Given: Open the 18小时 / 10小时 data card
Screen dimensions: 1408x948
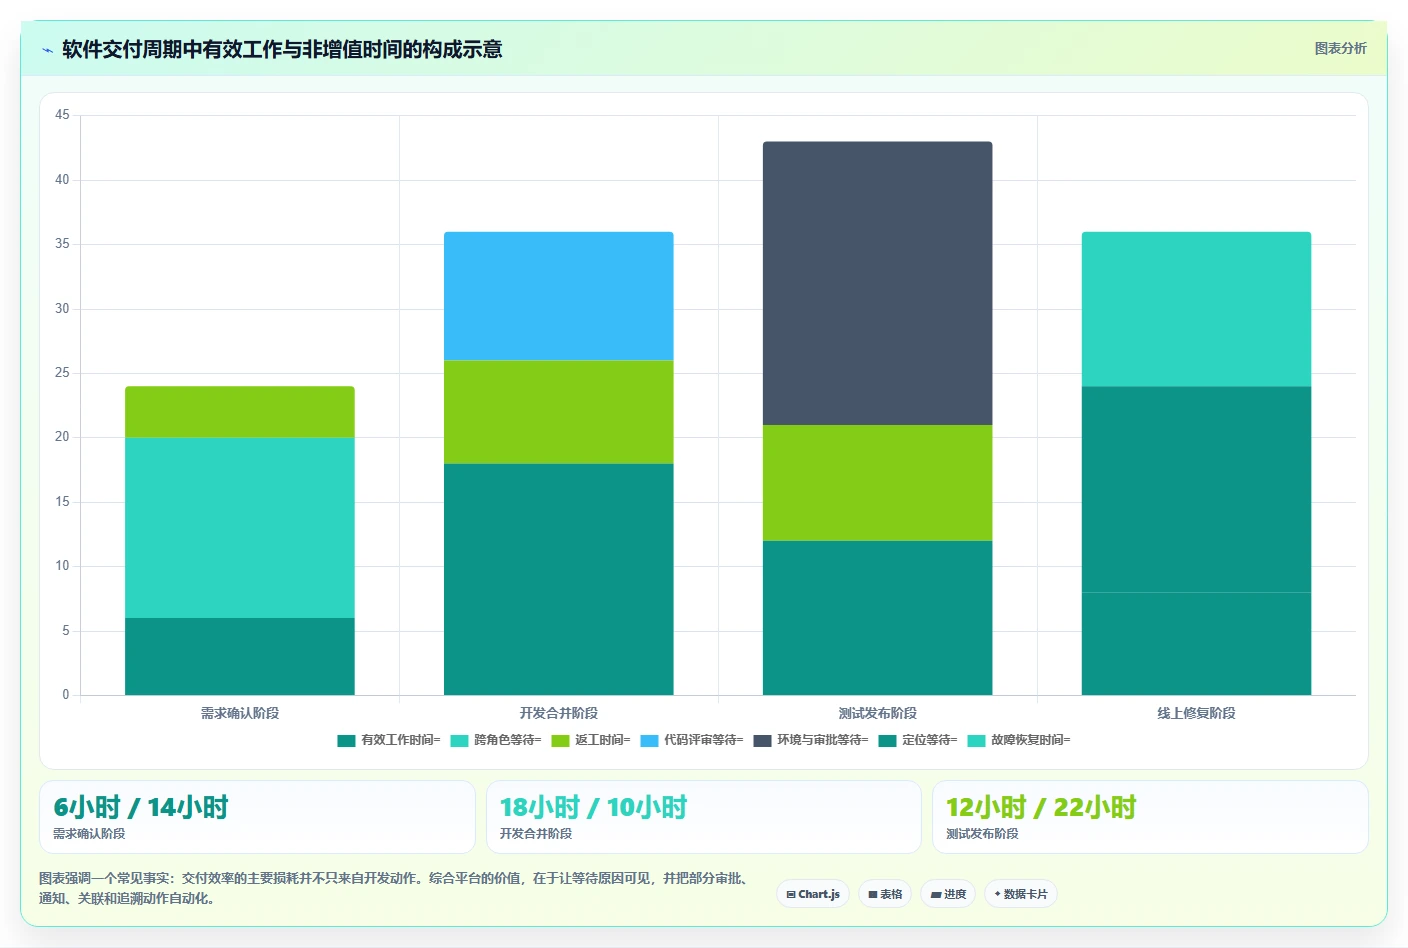Looking at the screenshot, I should (x=703, y=817).
